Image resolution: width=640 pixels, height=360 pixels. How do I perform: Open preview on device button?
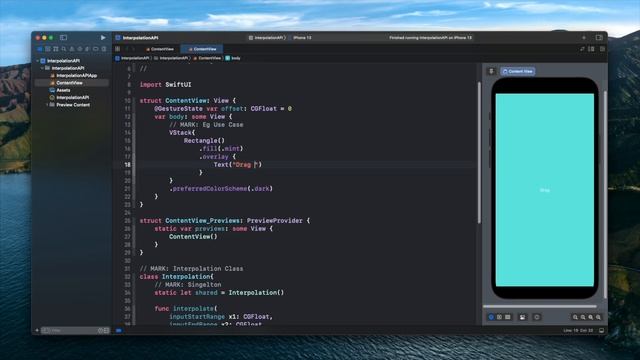(537, 317)
